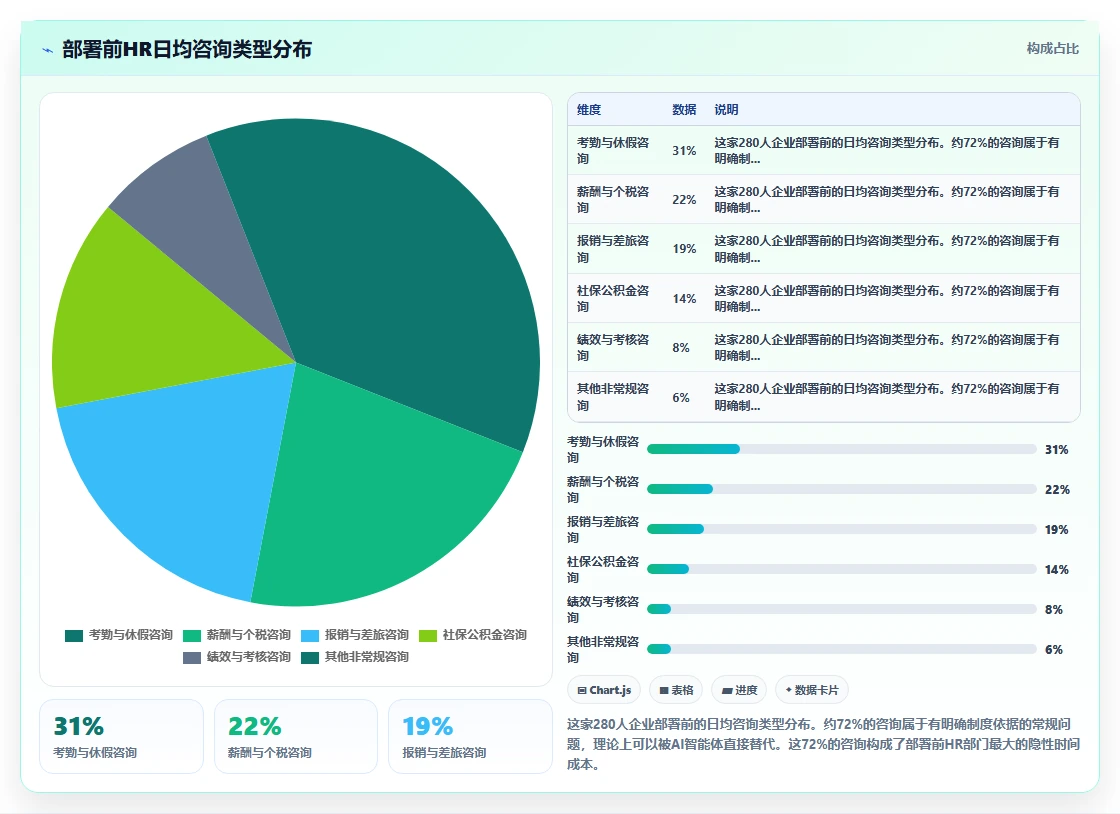Toggle 报销与差旅咨询 legend color box
Image resolution: width=1120 pixels, height=814 pixels.
[x=310, y=635]
